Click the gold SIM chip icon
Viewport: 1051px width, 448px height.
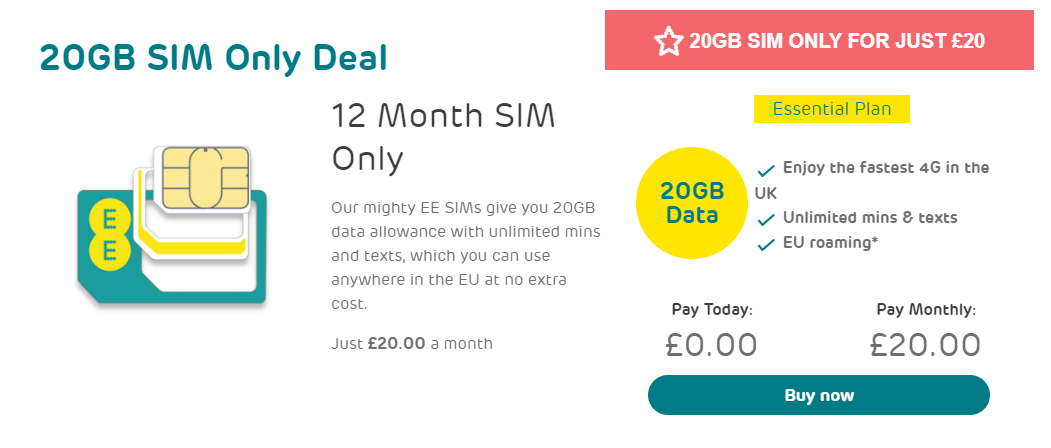tap(202, 178)
